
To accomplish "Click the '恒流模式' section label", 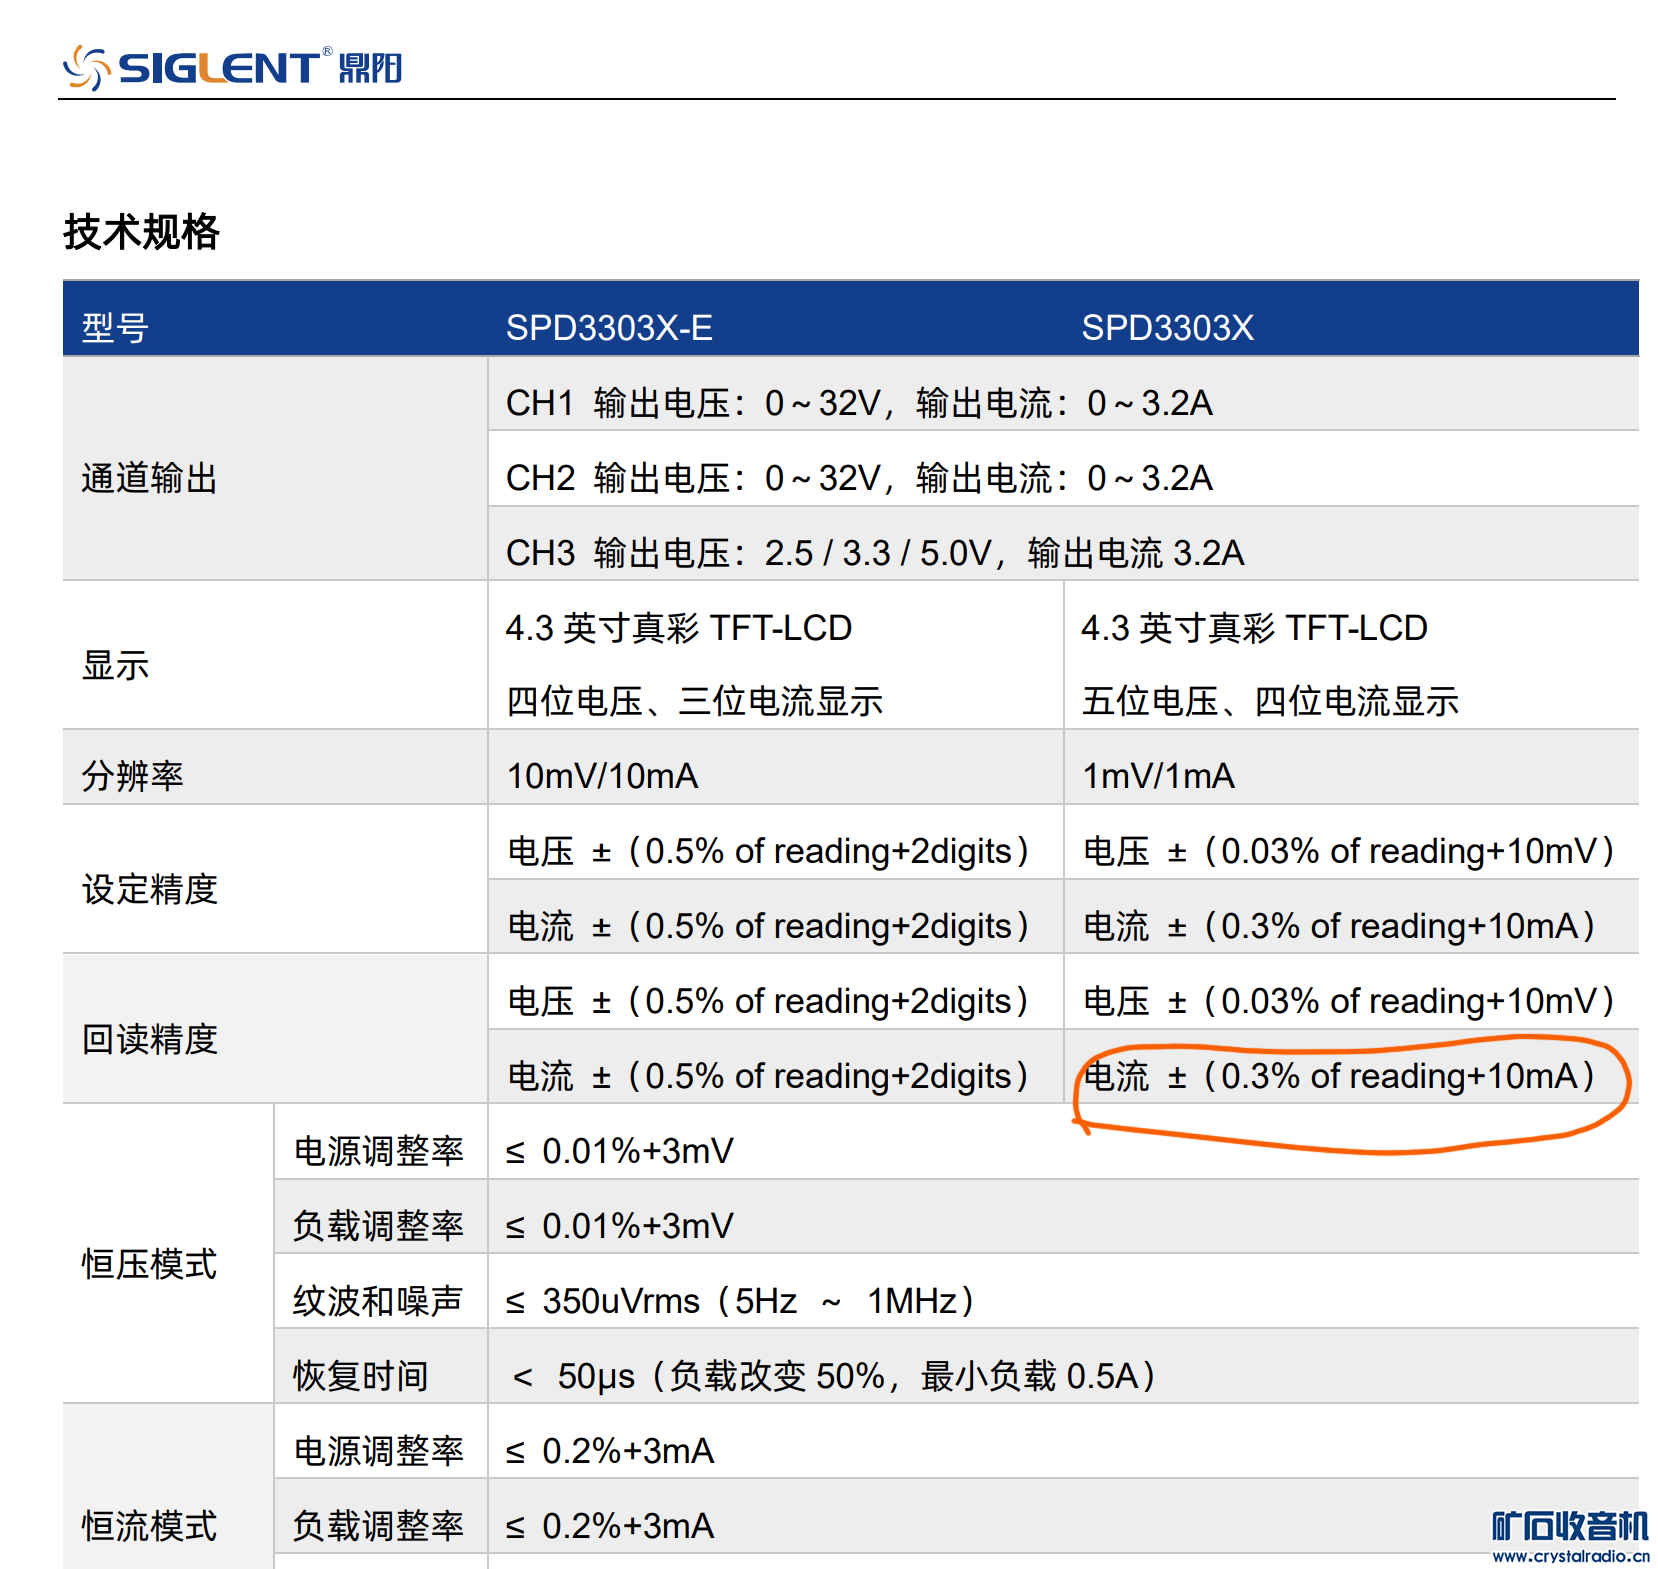I will pyautogui.click(x=149, y=1526).
